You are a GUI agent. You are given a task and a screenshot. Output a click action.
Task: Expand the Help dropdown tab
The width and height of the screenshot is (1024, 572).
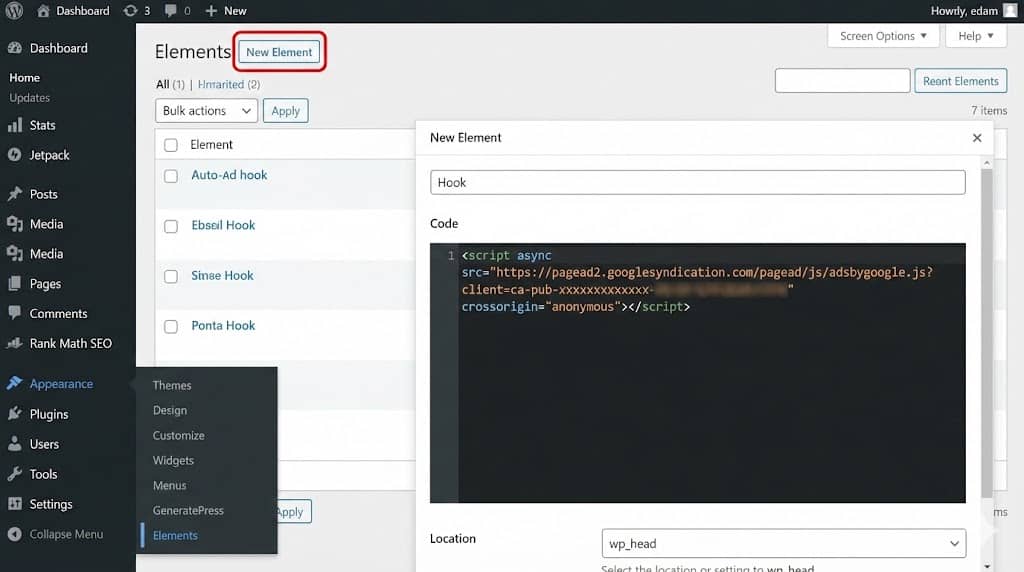tap(976, 36)
